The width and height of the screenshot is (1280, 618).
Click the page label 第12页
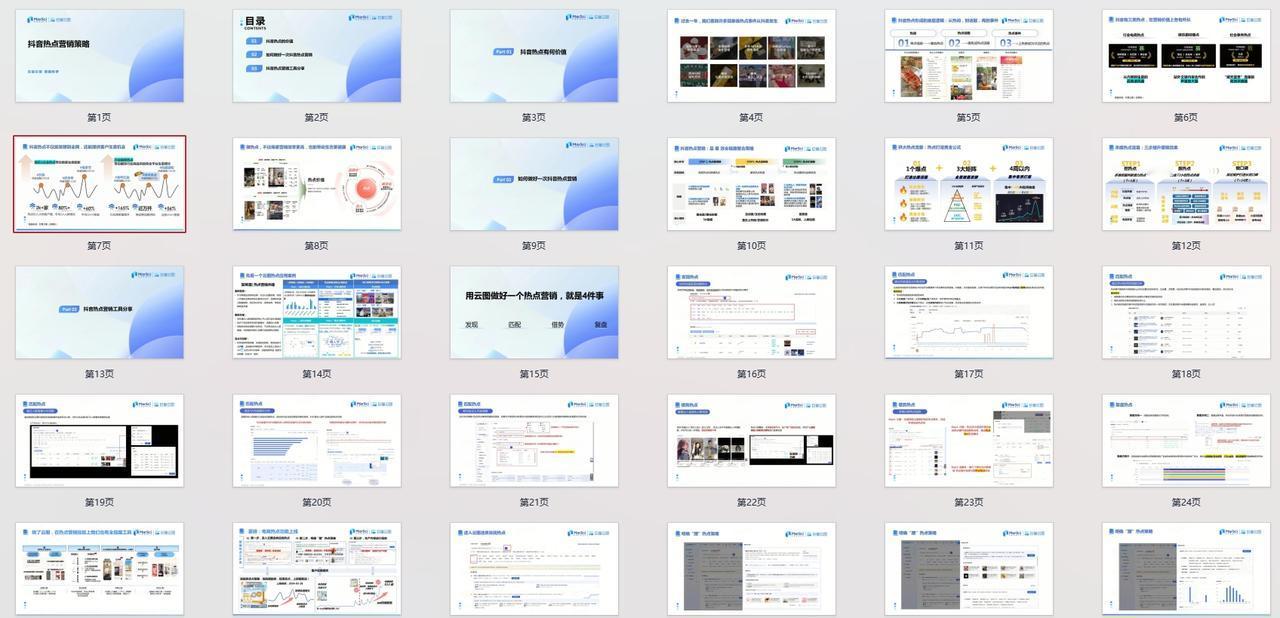[1186, 246]
